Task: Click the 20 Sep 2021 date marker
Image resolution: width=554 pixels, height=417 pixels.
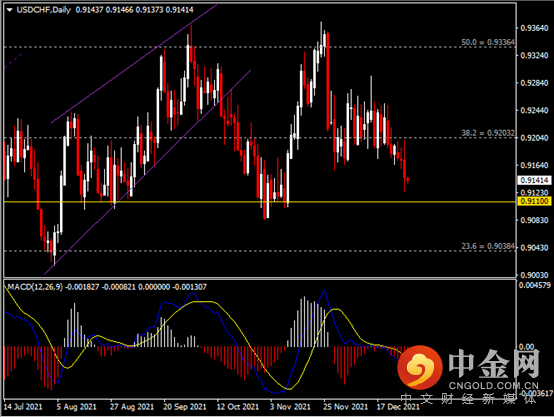Action: [x=184, y=407]
